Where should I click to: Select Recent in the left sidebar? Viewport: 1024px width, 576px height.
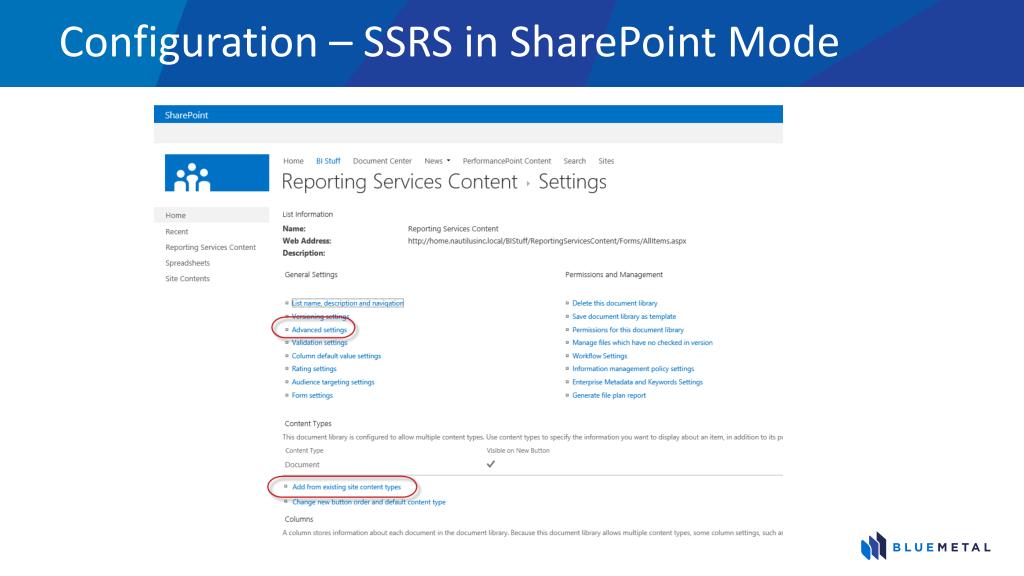tap(176, 232)
